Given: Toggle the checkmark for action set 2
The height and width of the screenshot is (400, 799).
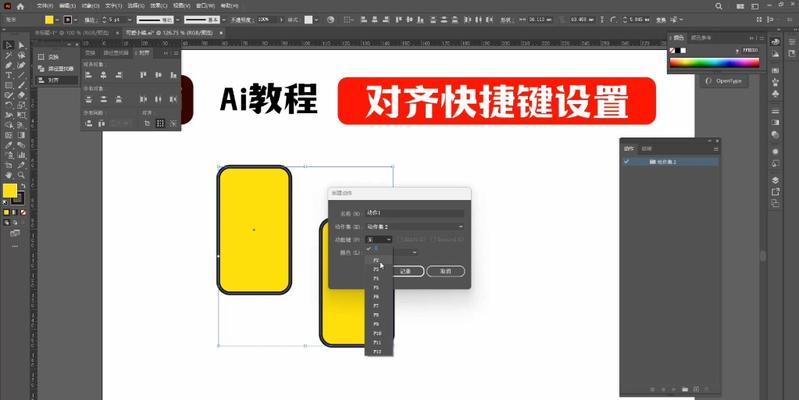Looking at the screenshot, I should pos(626,162).
